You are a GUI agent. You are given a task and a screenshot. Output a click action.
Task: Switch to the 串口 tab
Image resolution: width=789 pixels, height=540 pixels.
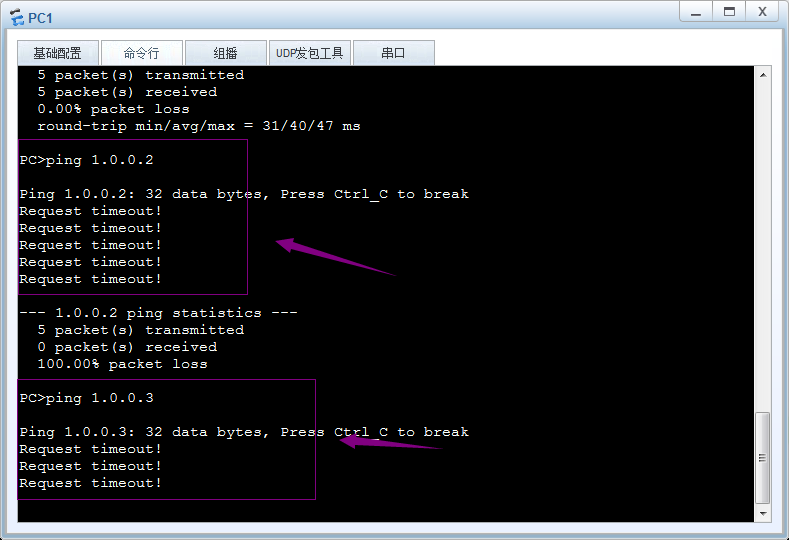coord(393,53)
